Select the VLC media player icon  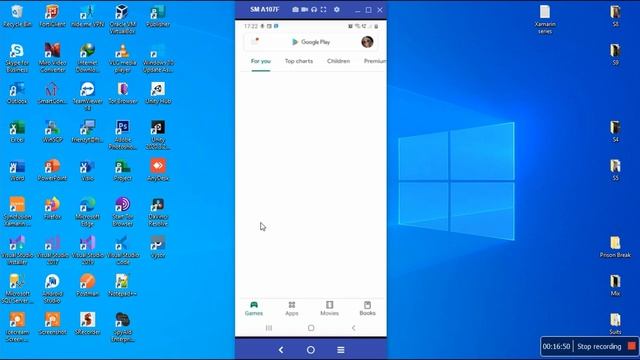click(x=122, y=58)
